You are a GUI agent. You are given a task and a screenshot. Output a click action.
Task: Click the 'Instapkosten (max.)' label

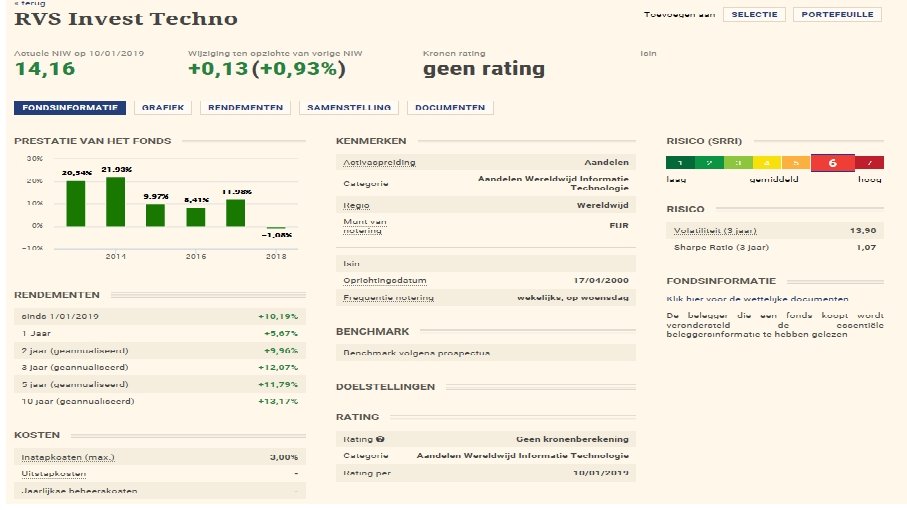click(x=68, y=457)
